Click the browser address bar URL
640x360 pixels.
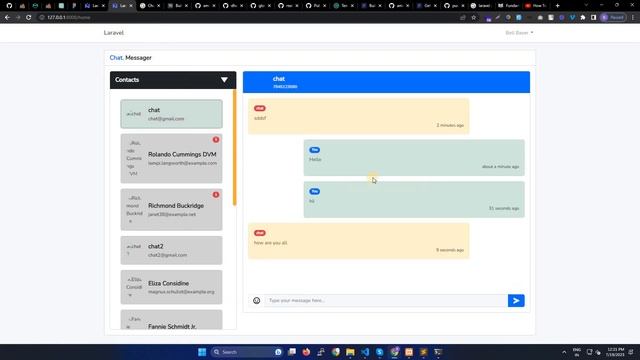tap(69, 18)
